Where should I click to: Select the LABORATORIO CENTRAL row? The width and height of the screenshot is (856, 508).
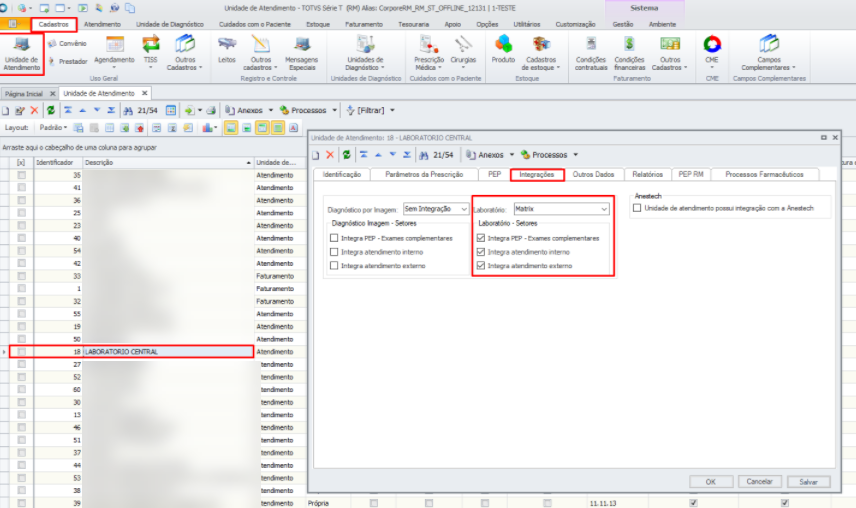pyautogui.click(x=131, y=351)
